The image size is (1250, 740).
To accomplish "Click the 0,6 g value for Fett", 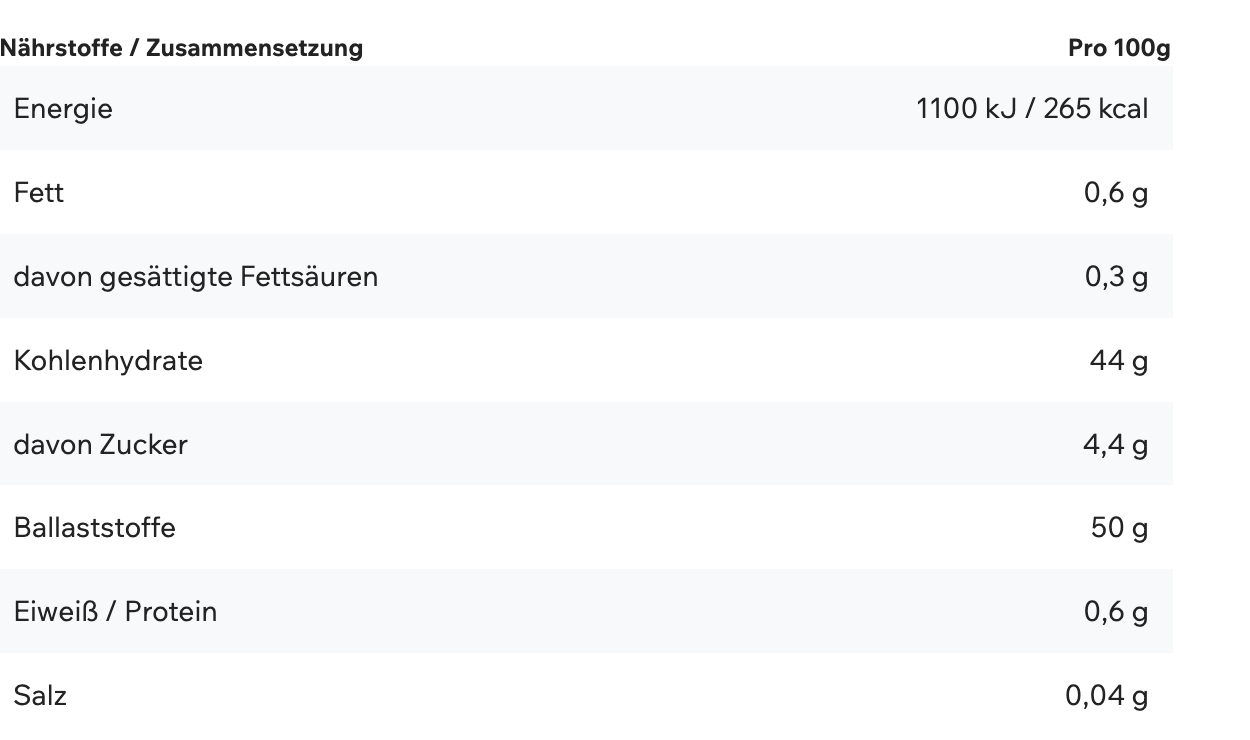I will coord(1115,192).
